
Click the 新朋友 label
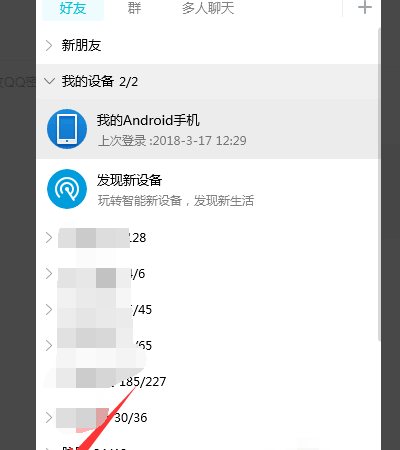pos(81,45)
